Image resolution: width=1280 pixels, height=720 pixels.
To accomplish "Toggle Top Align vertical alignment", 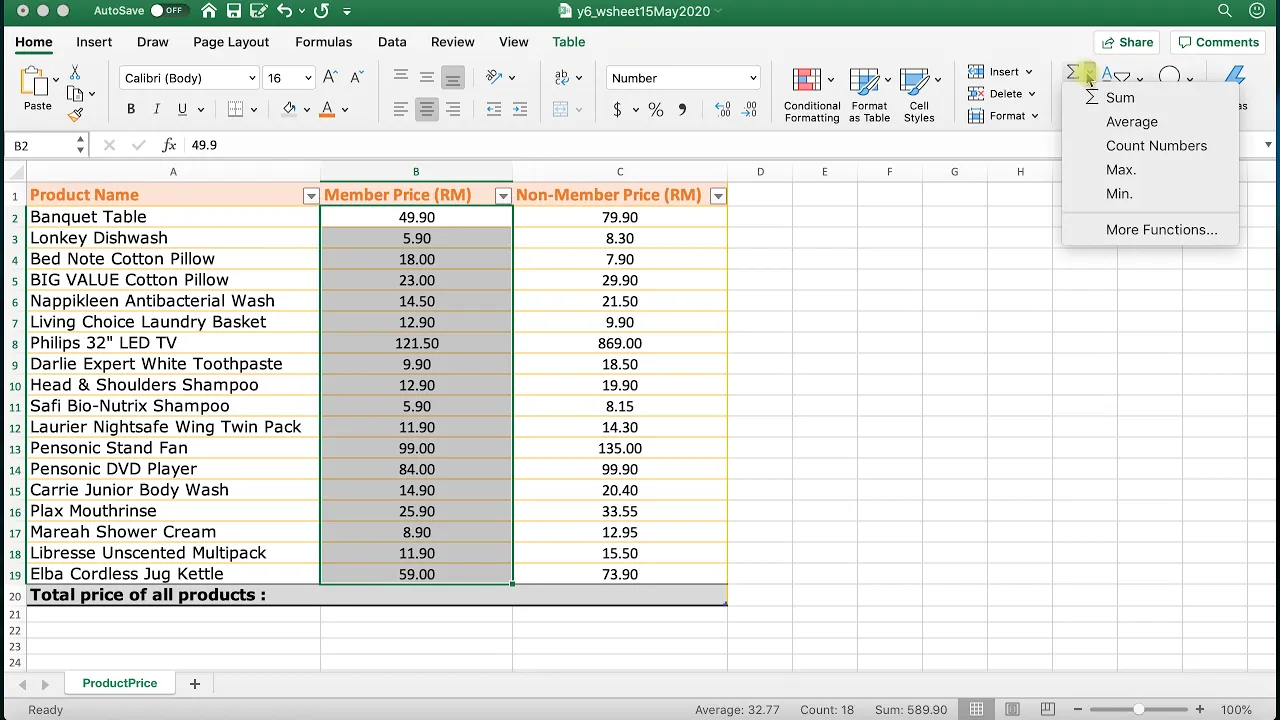I will (401, 77).
